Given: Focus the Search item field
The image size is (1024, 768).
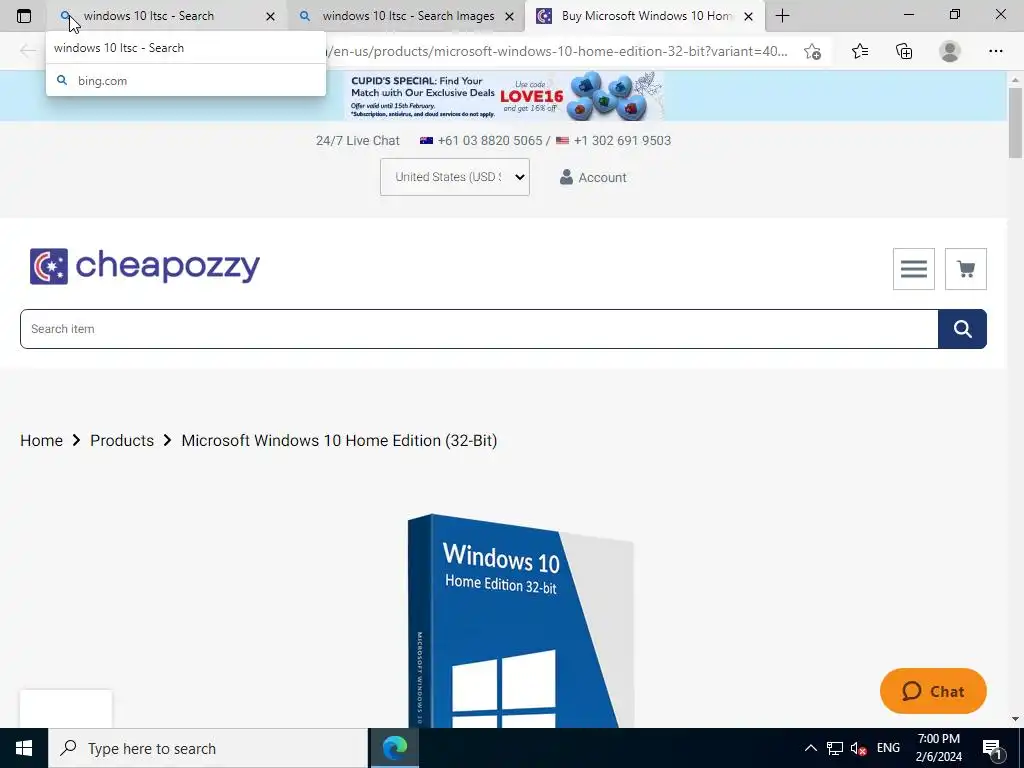Looking at the screenshot, I should tap(479, 328).
